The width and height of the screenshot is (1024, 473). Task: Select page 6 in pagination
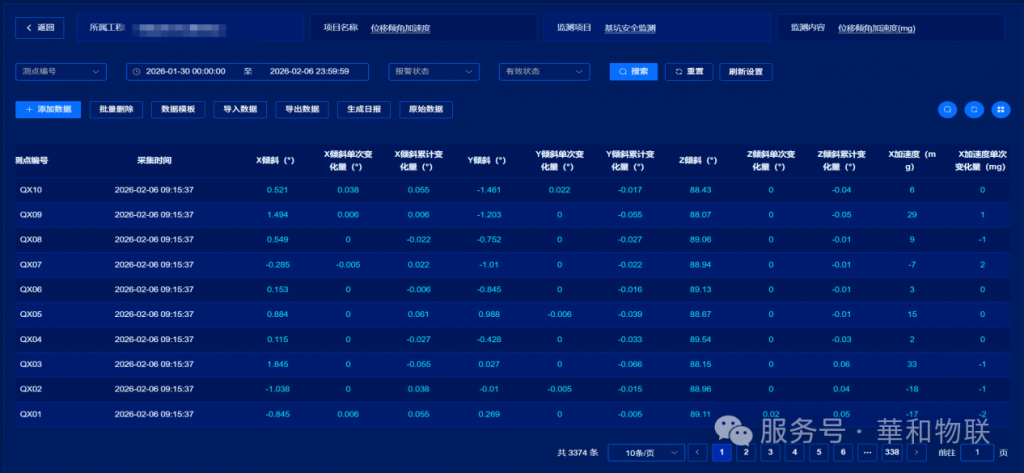(x=842, y=452)
